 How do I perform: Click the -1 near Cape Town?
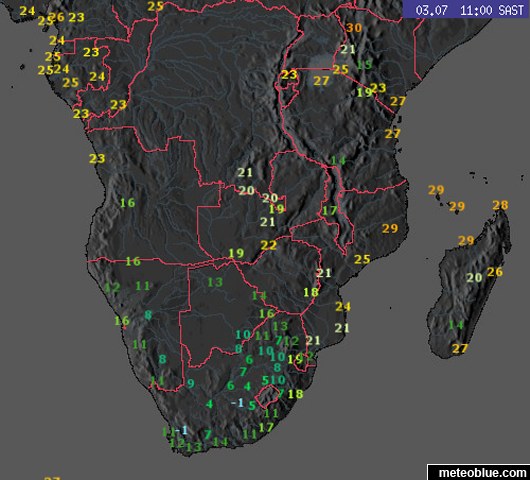(x=182, y=430)
